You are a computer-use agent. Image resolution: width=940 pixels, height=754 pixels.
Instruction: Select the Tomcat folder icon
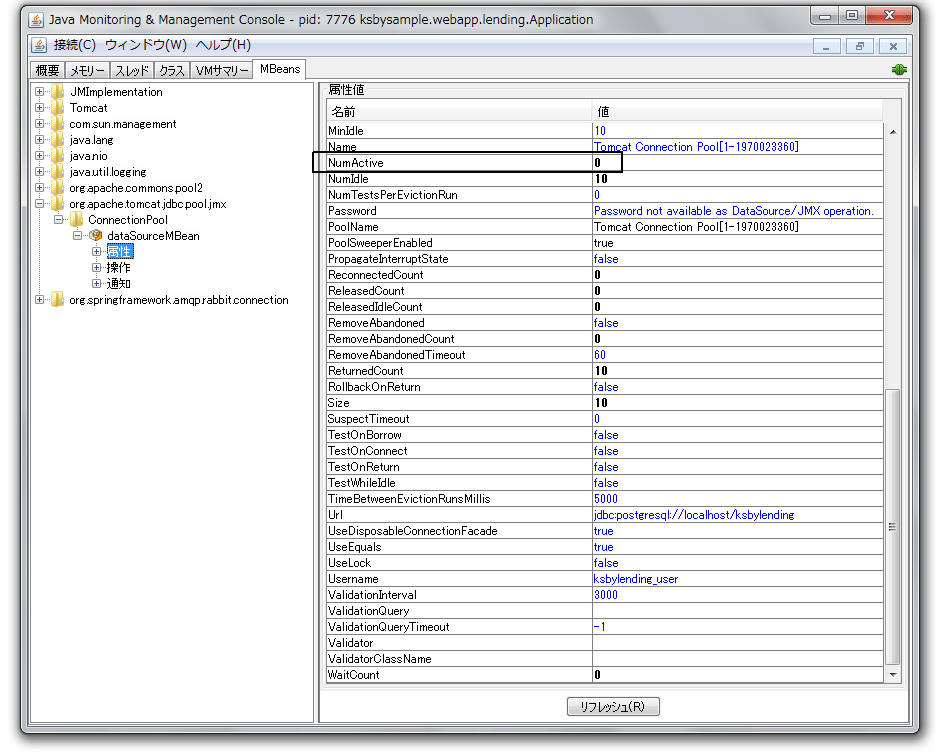[57, 107]
